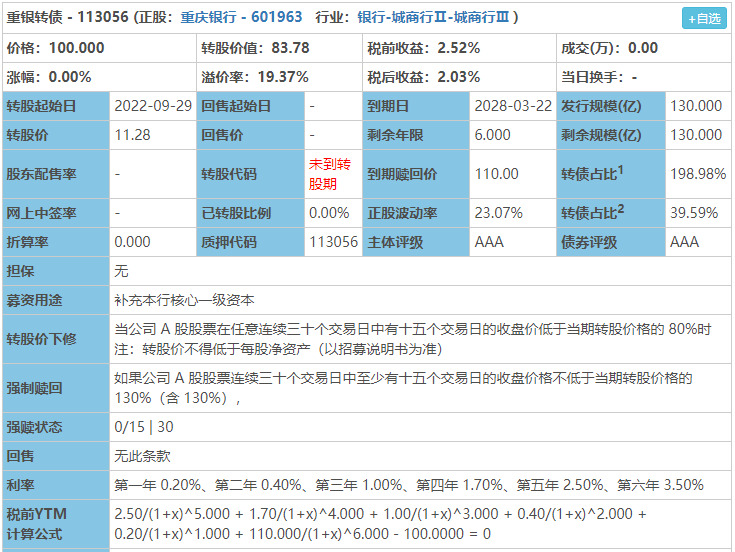735x552 pixels.
Task: Select the 强赎状态 value 0/15 | 30
Action: pos(144,427)
